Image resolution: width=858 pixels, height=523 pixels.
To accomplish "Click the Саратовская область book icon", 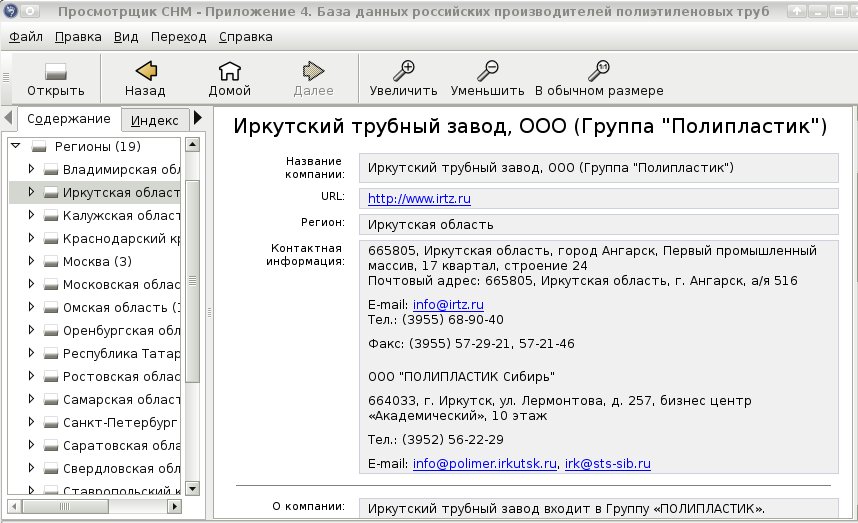I will 51,445.
